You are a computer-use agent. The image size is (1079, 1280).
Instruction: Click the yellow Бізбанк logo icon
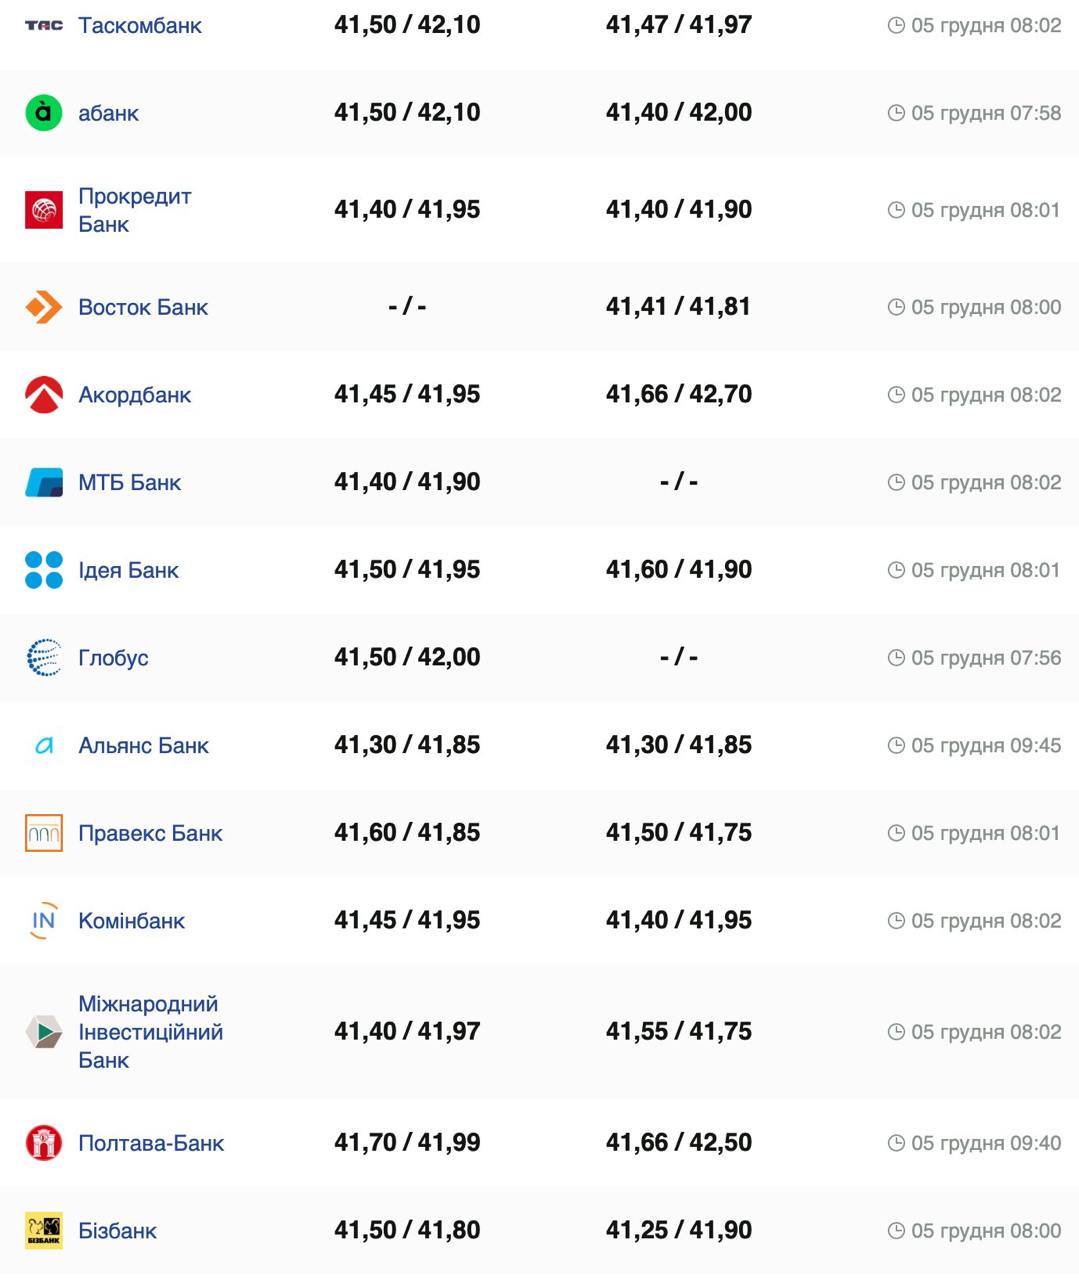[x=43, y=1231]
